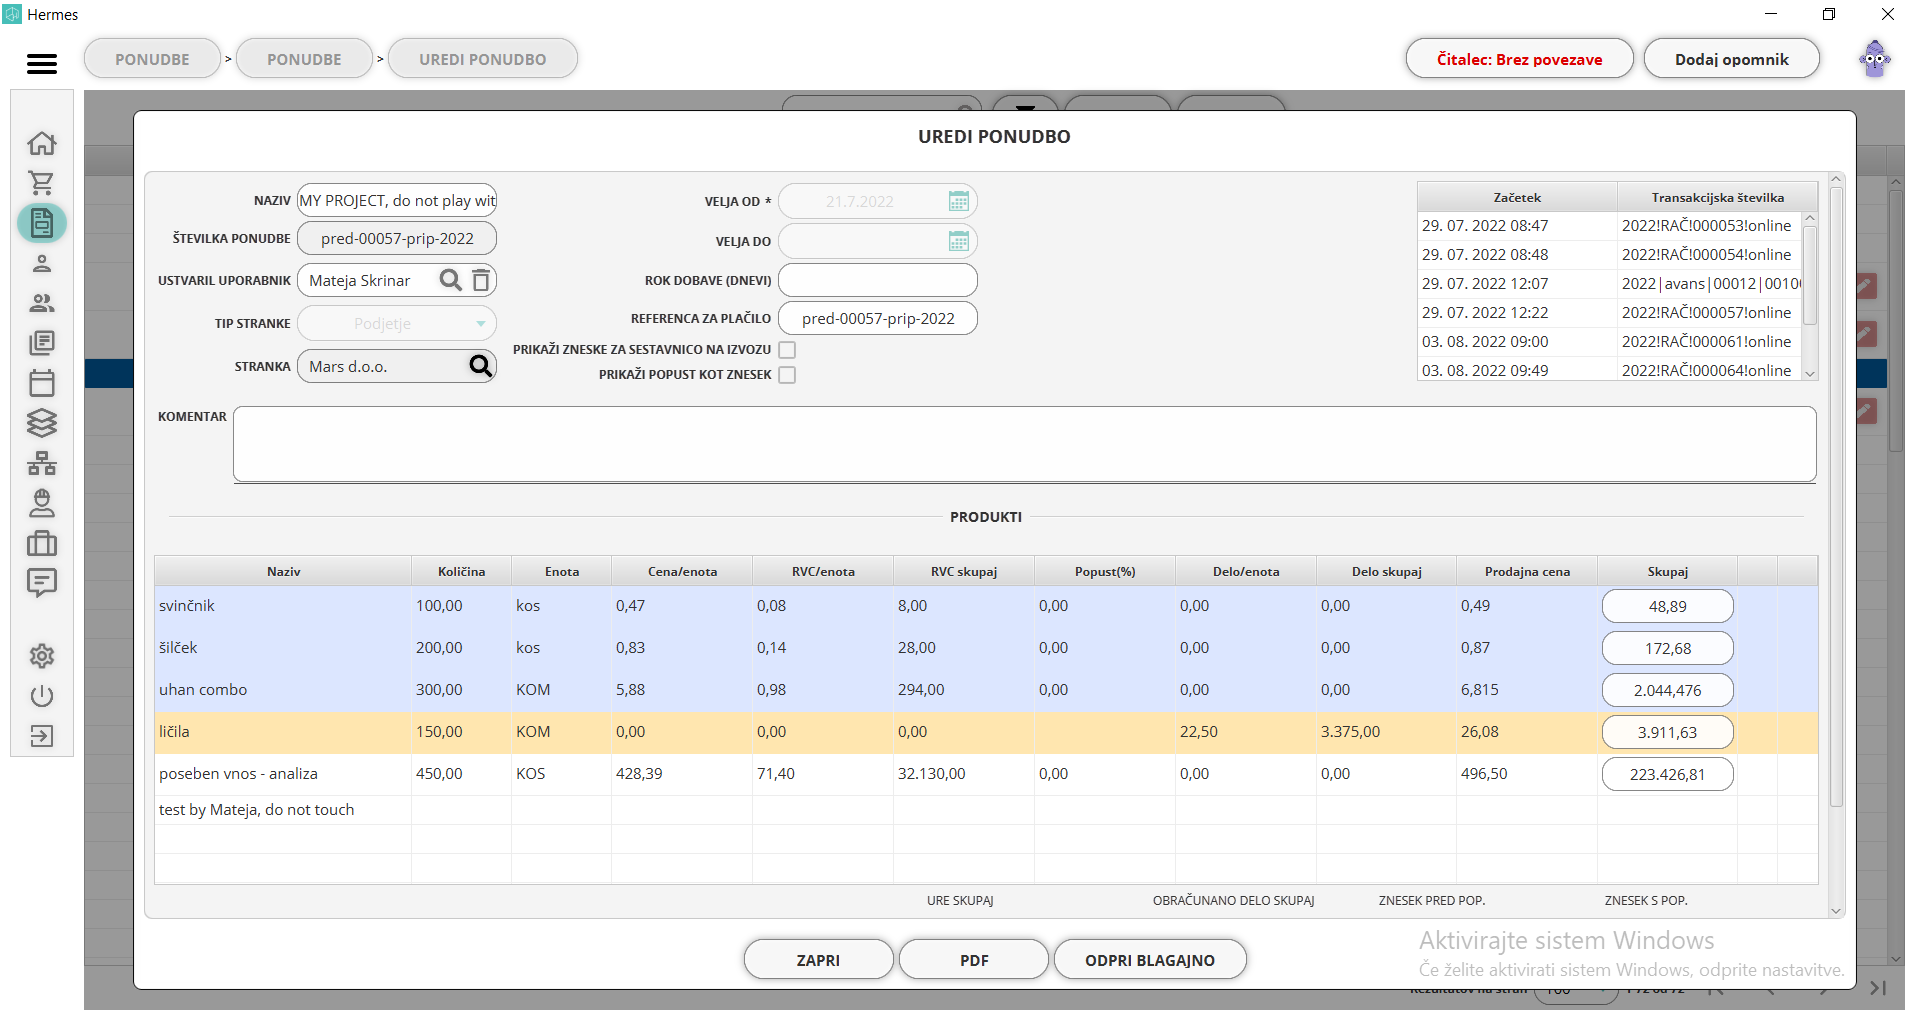Click the power sidebar icon
Viewport: 1920px width, 1028px height.
(x=42, y=696)
